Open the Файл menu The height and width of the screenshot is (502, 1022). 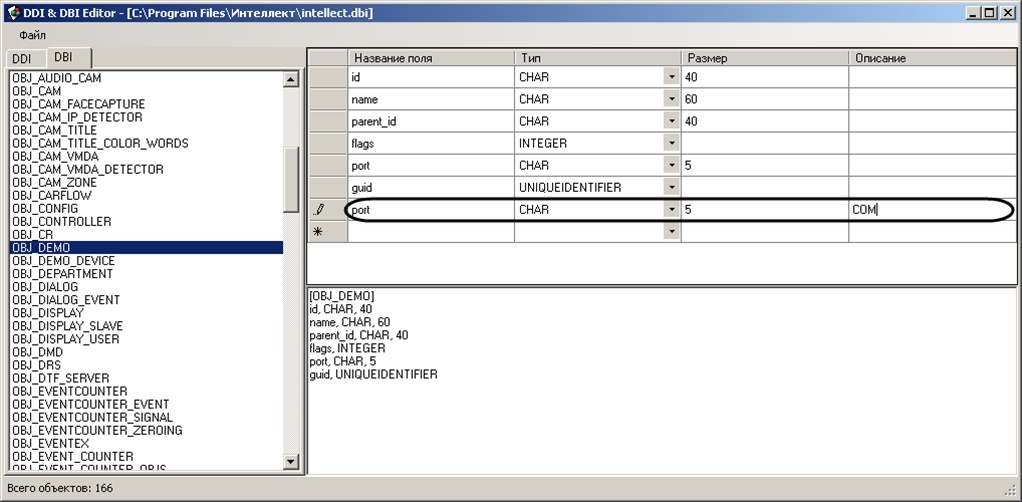(33, 35)
